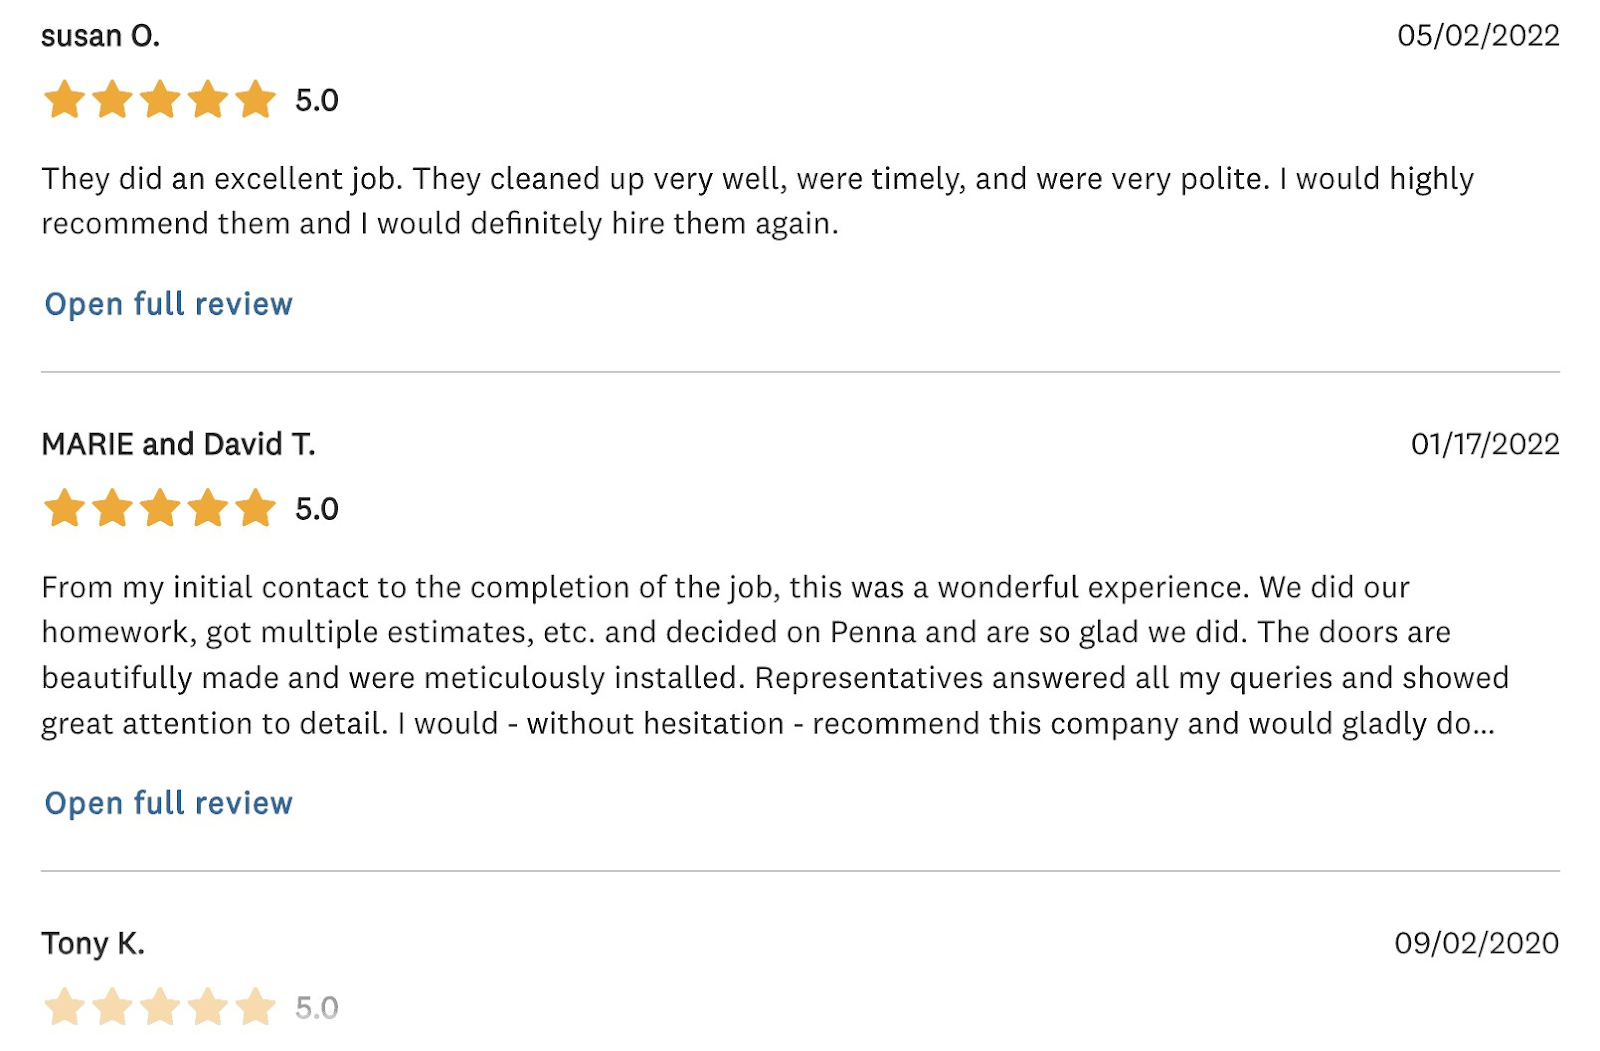This screenshot has width=1600, height=1051.
Task: Open the full review from susan O.
Action: pyautogui.click(x=166, y=304)
